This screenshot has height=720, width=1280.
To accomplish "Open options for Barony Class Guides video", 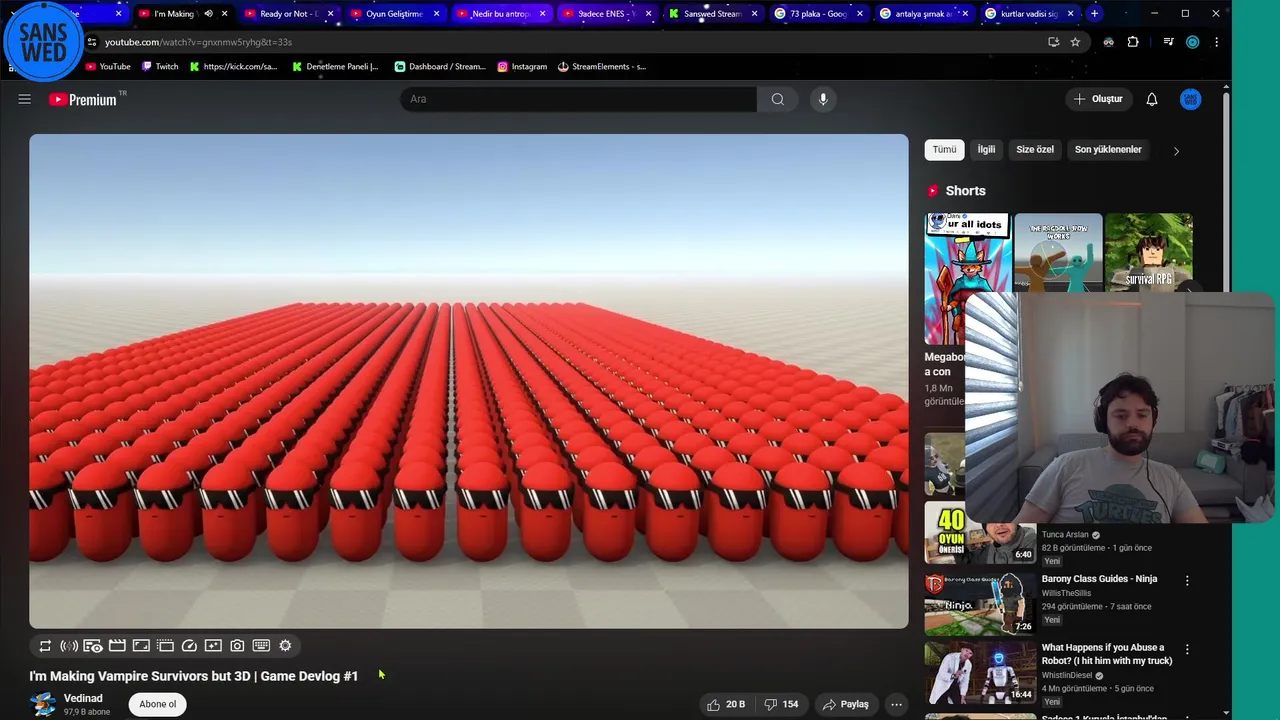I will tap(1187, 581).
